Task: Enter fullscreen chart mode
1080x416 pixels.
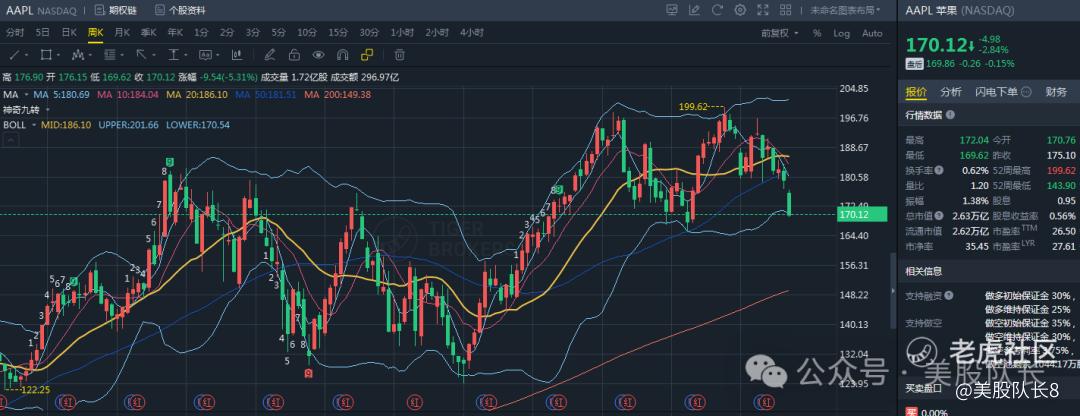Action: point(762,10)
